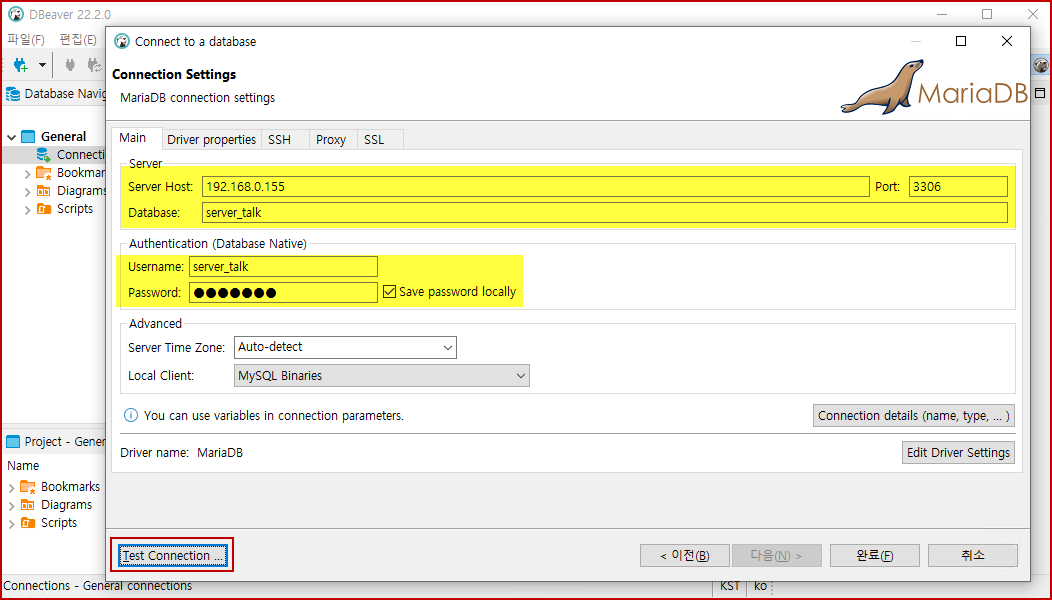Image resolution: width=1052 pixels, height=600 pixels.
Task: Click the new connection plug icon in toolbar
Action: (21, 65)
